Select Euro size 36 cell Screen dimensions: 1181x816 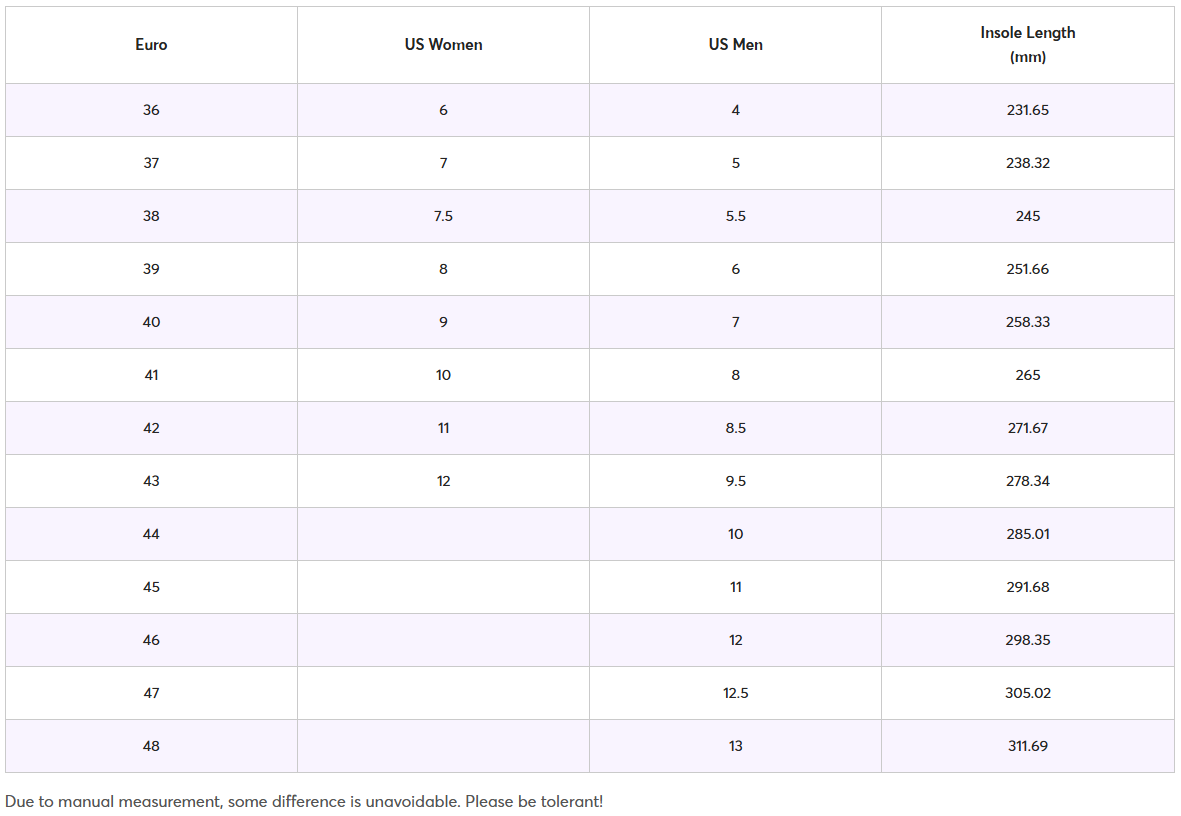[x=151, y=110]
